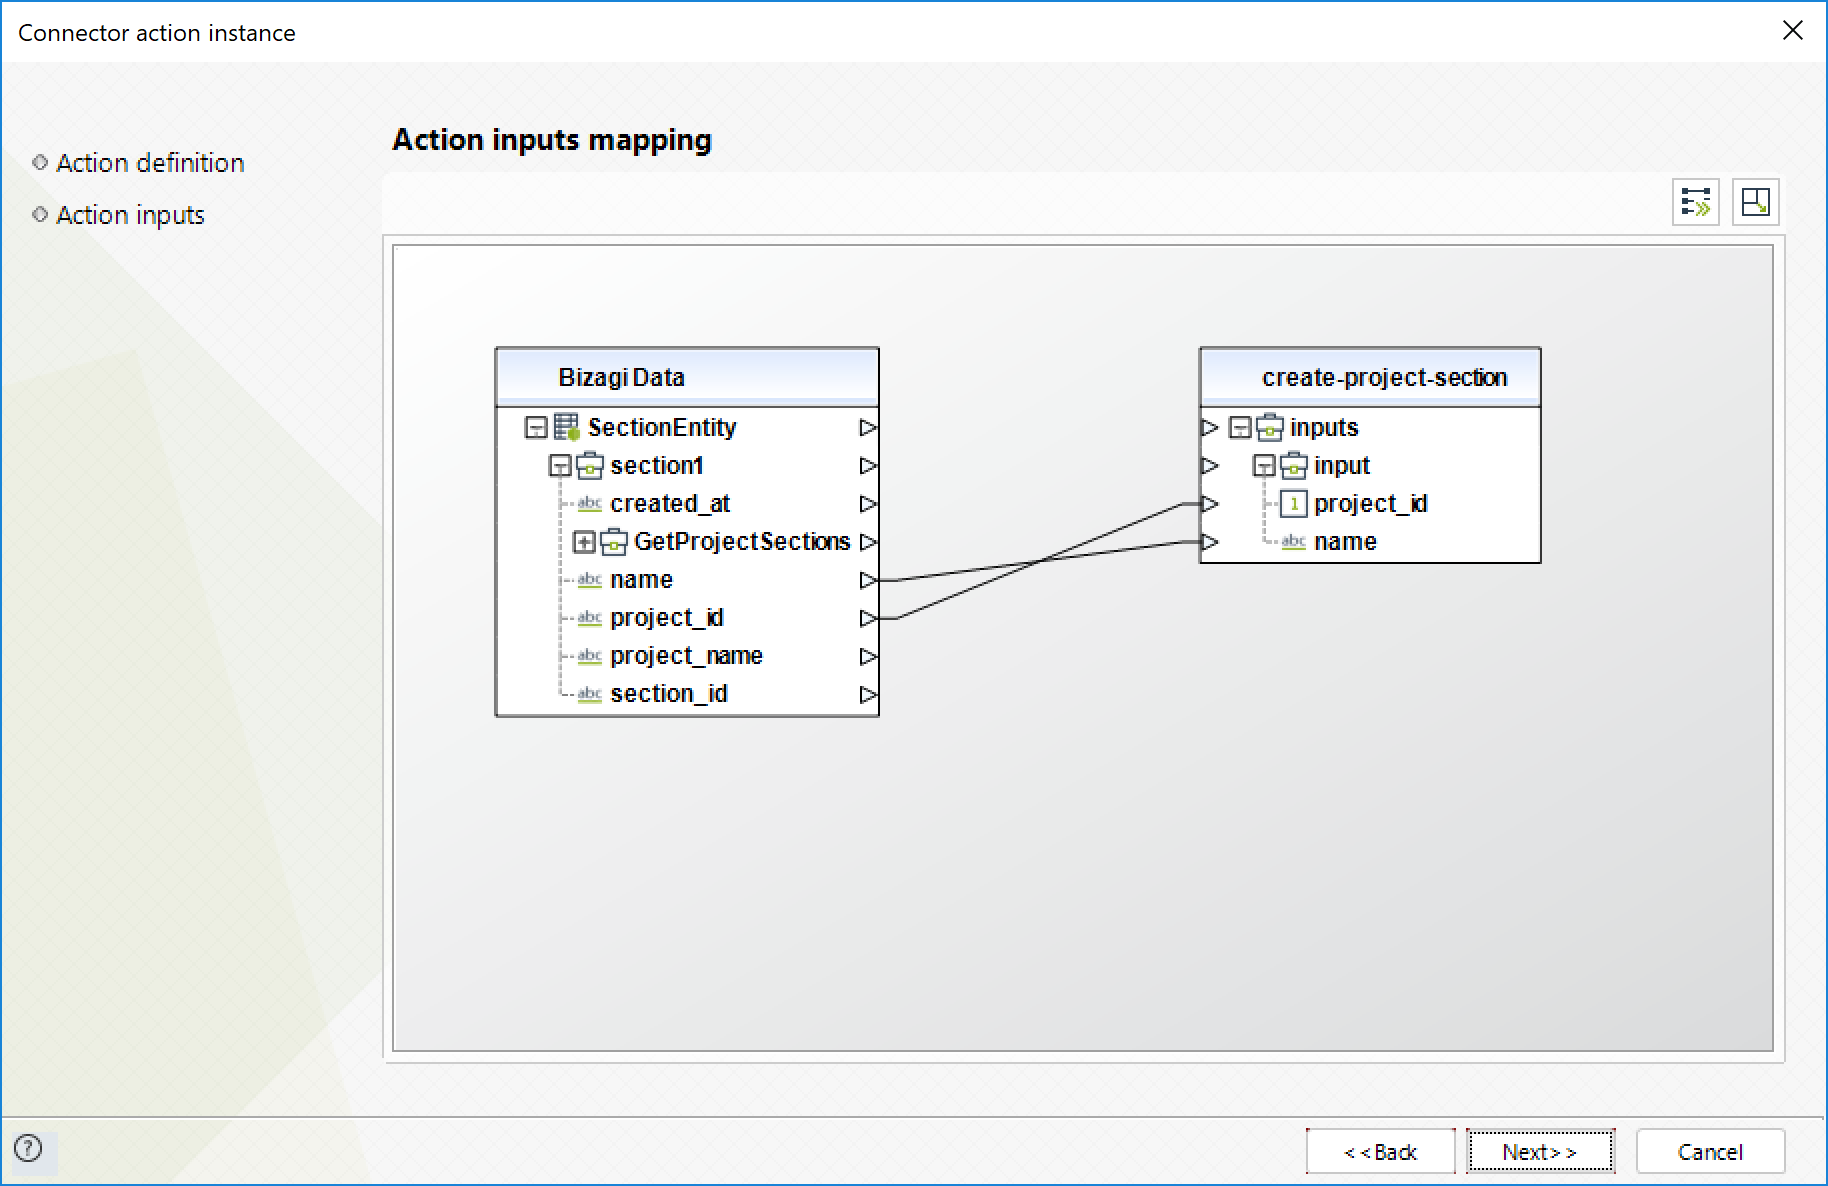Image resolution: width=1828 pixels, height=1186 pixels.
Task: Collapse the inputs tree node
Action: tap(1240, 428)
